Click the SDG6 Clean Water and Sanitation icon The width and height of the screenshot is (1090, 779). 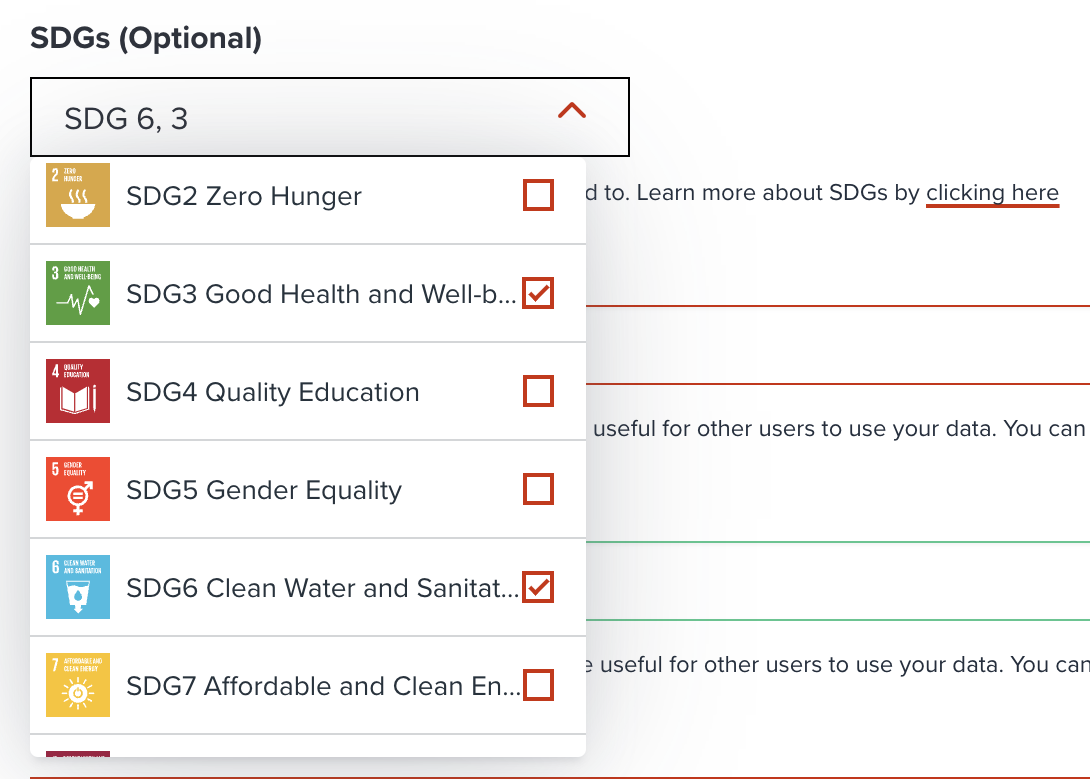[77, 587]
